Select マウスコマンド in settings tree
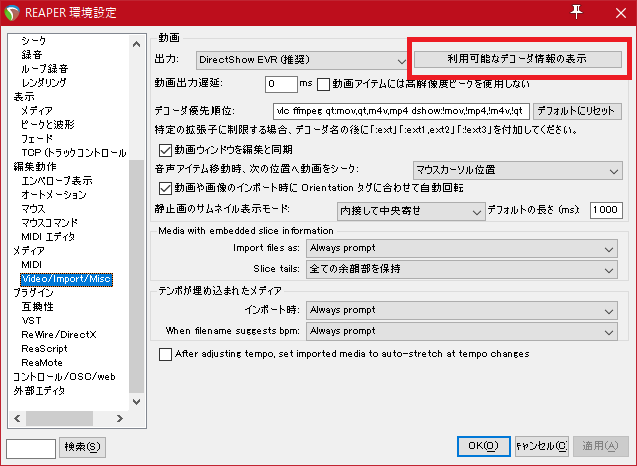 click(50, 223)
